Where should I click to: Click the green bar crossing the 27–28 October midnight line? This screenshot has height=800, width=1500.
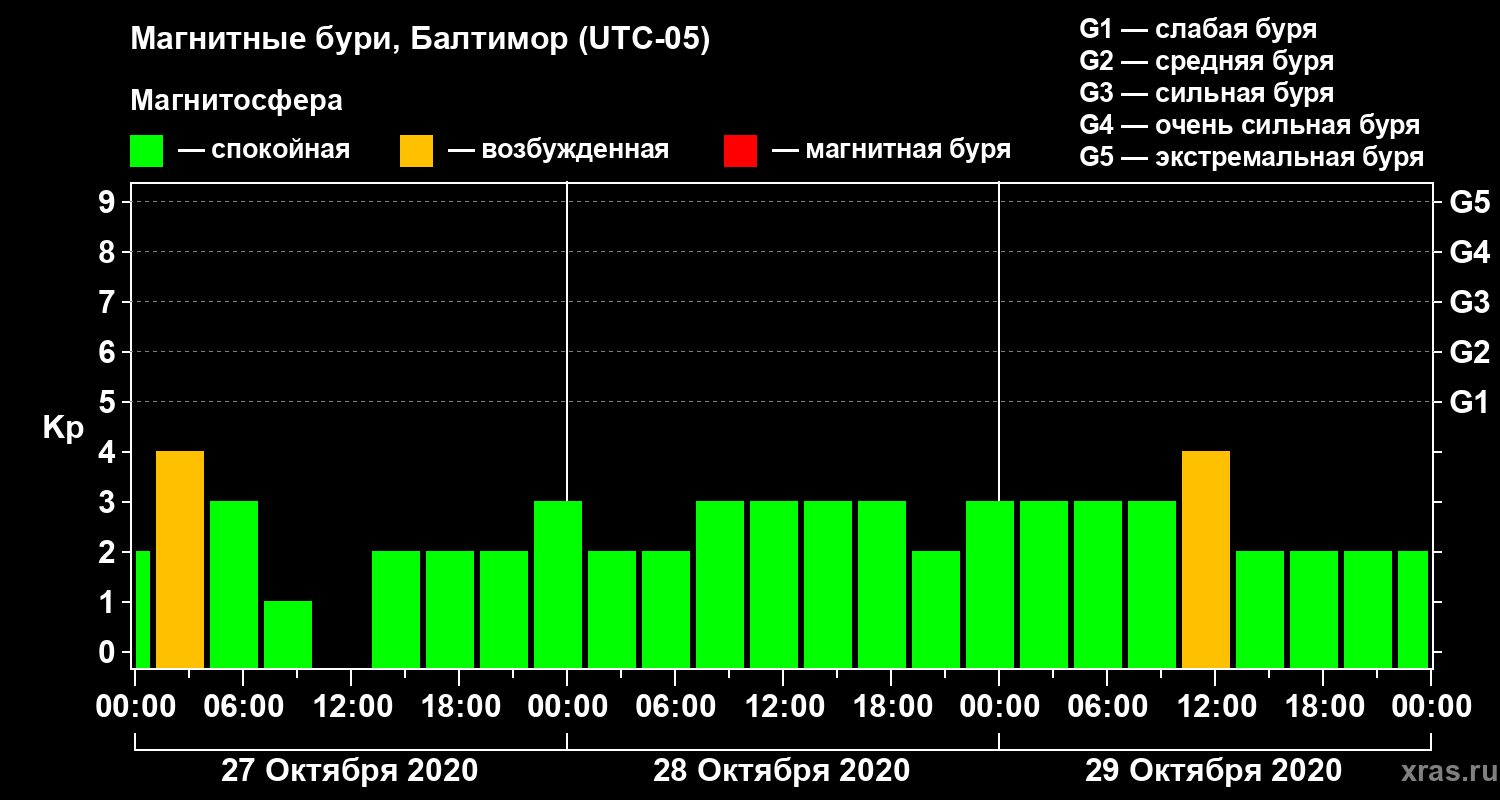558,584
